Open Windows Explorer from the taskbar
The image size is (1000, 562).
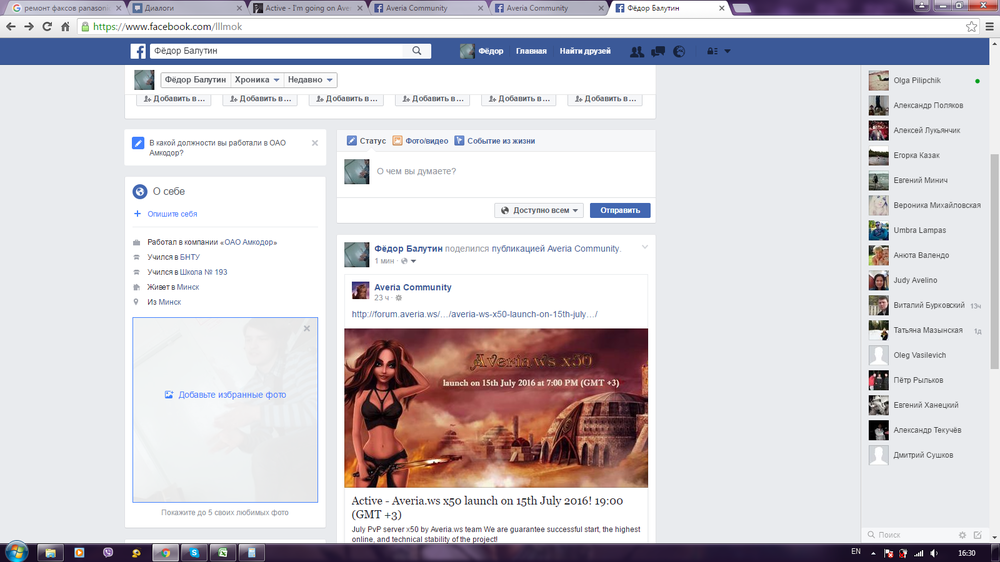50,552
